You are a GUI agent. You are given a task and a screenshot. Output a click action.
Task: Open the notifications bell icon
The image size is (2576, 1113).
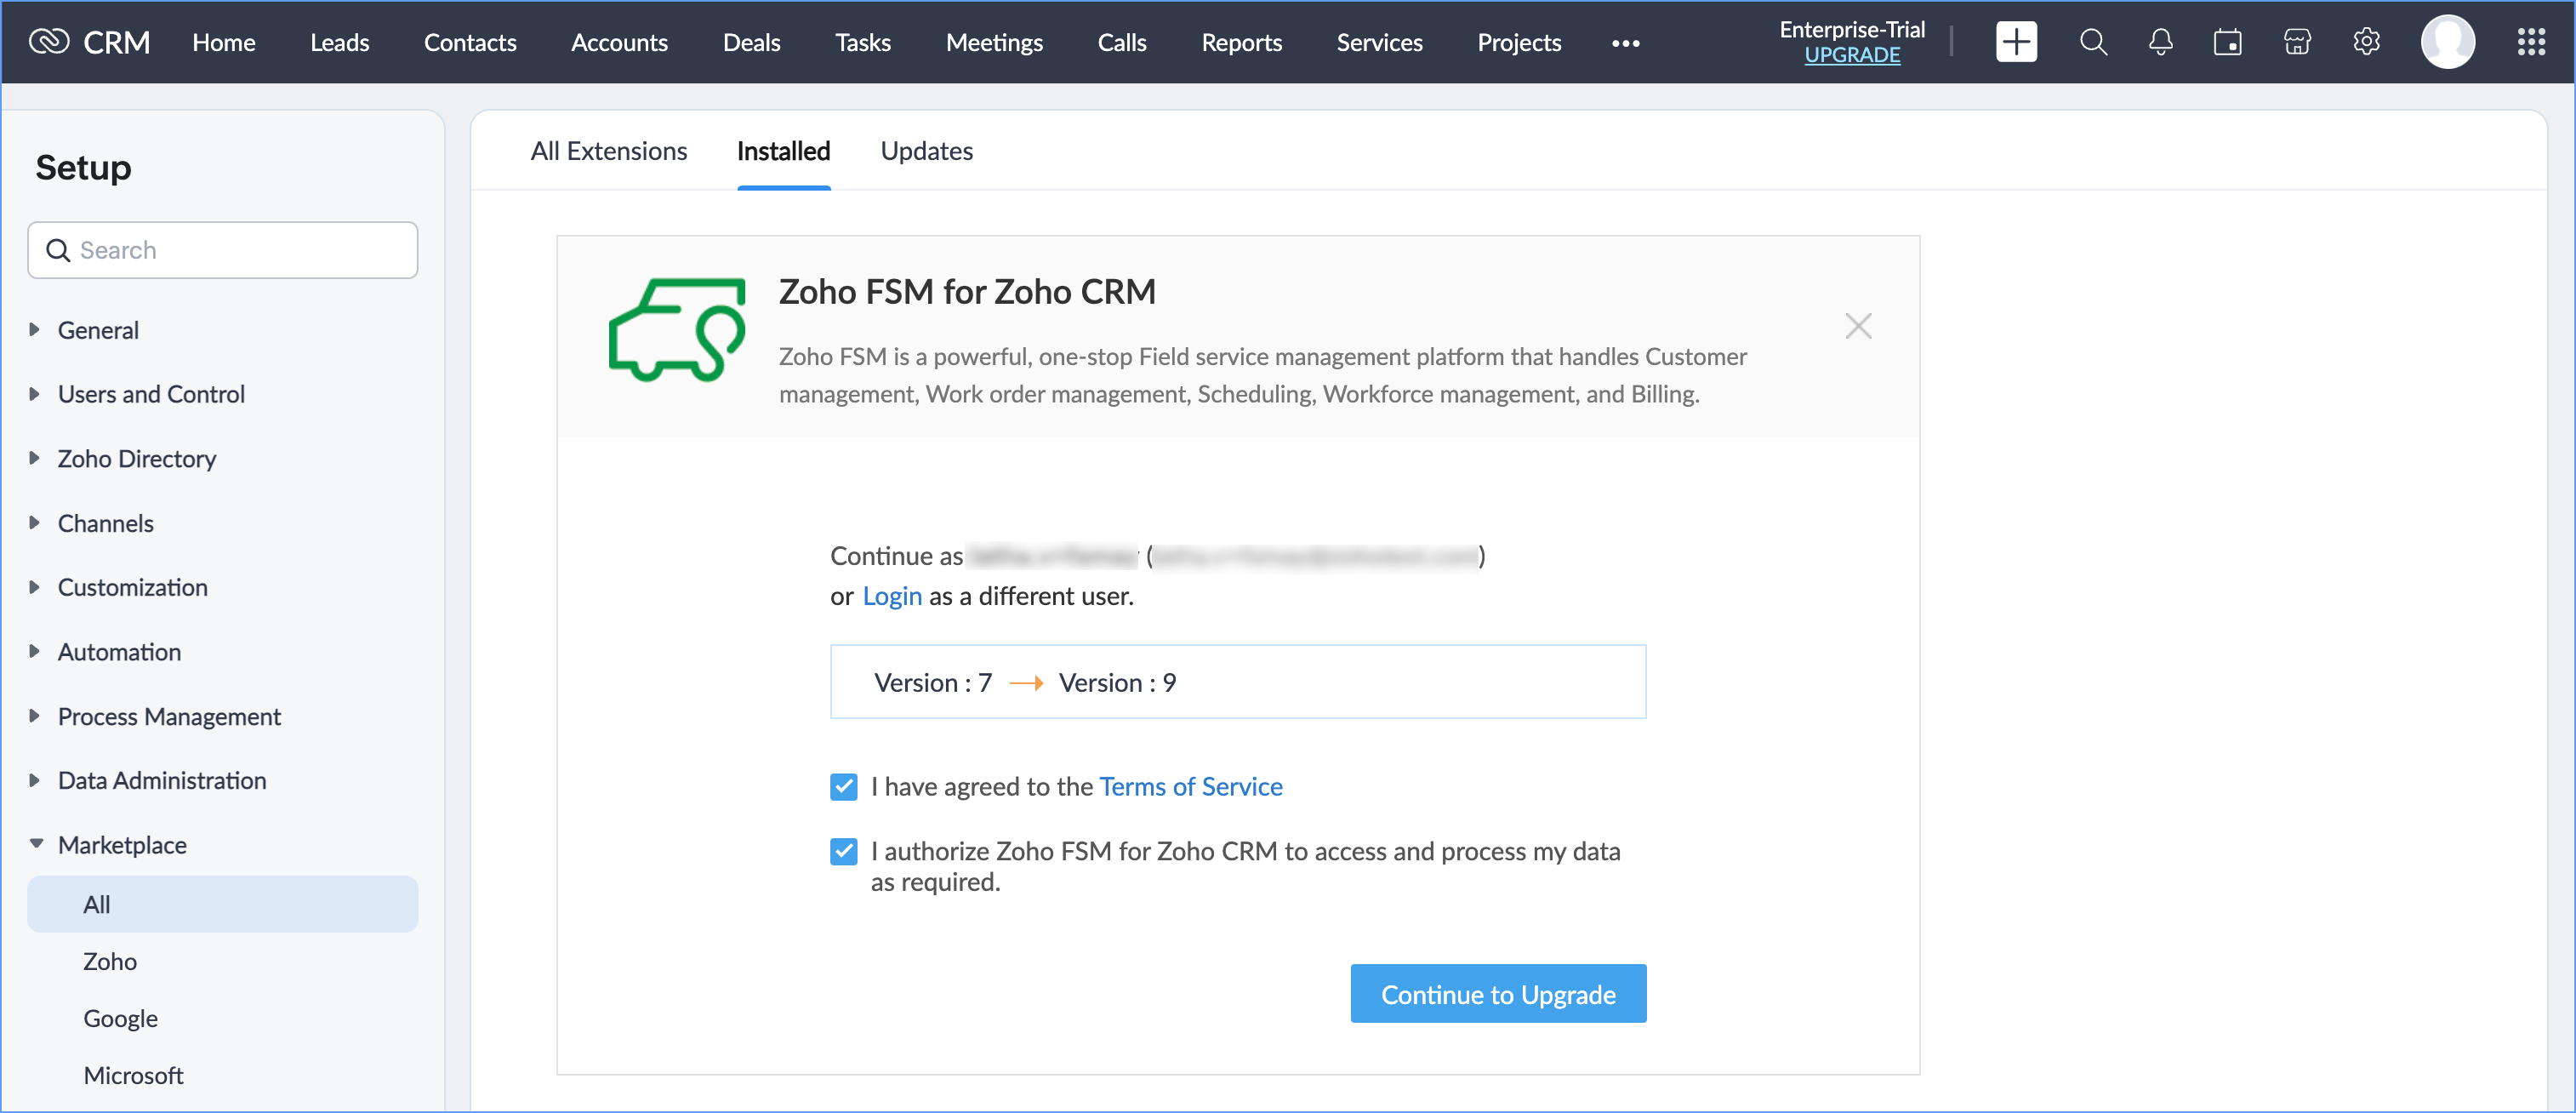(2160, 42)
